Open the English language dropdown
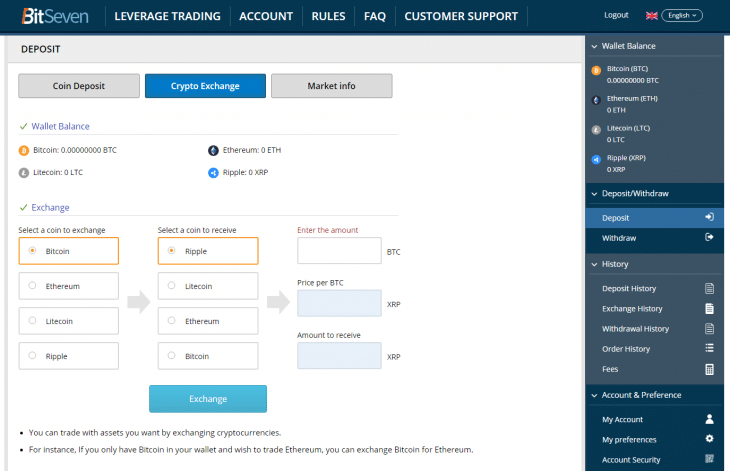 pyautogui.click(x=682, y=15)
